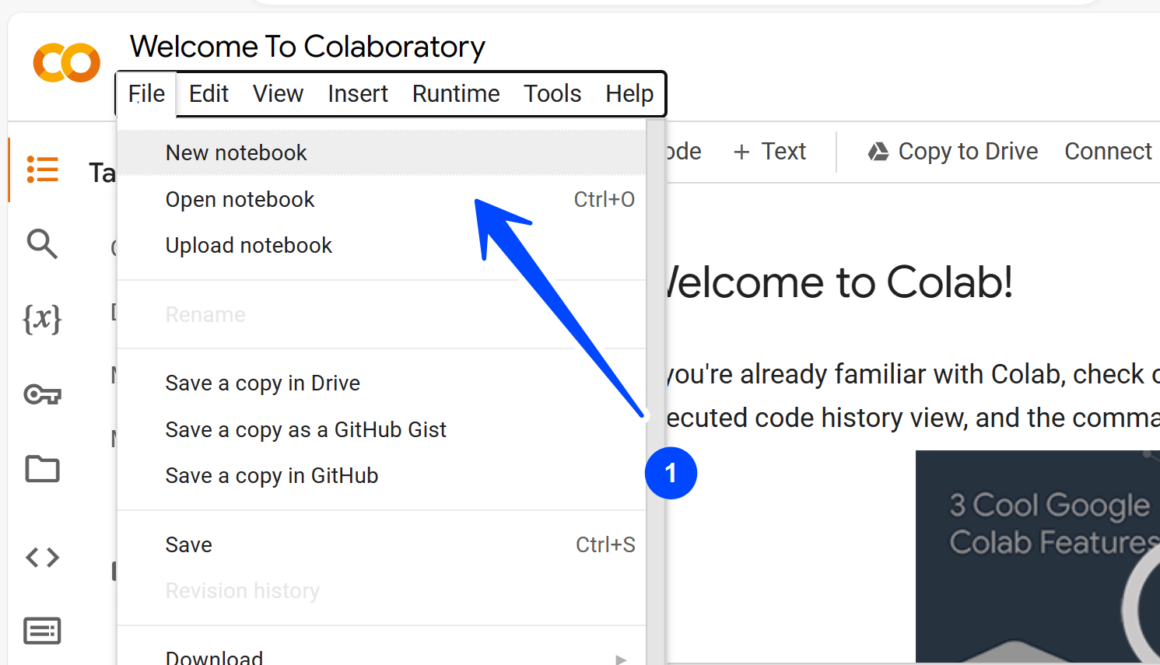Click the Drive icon beside Copy to Drive

click(878, 152)
